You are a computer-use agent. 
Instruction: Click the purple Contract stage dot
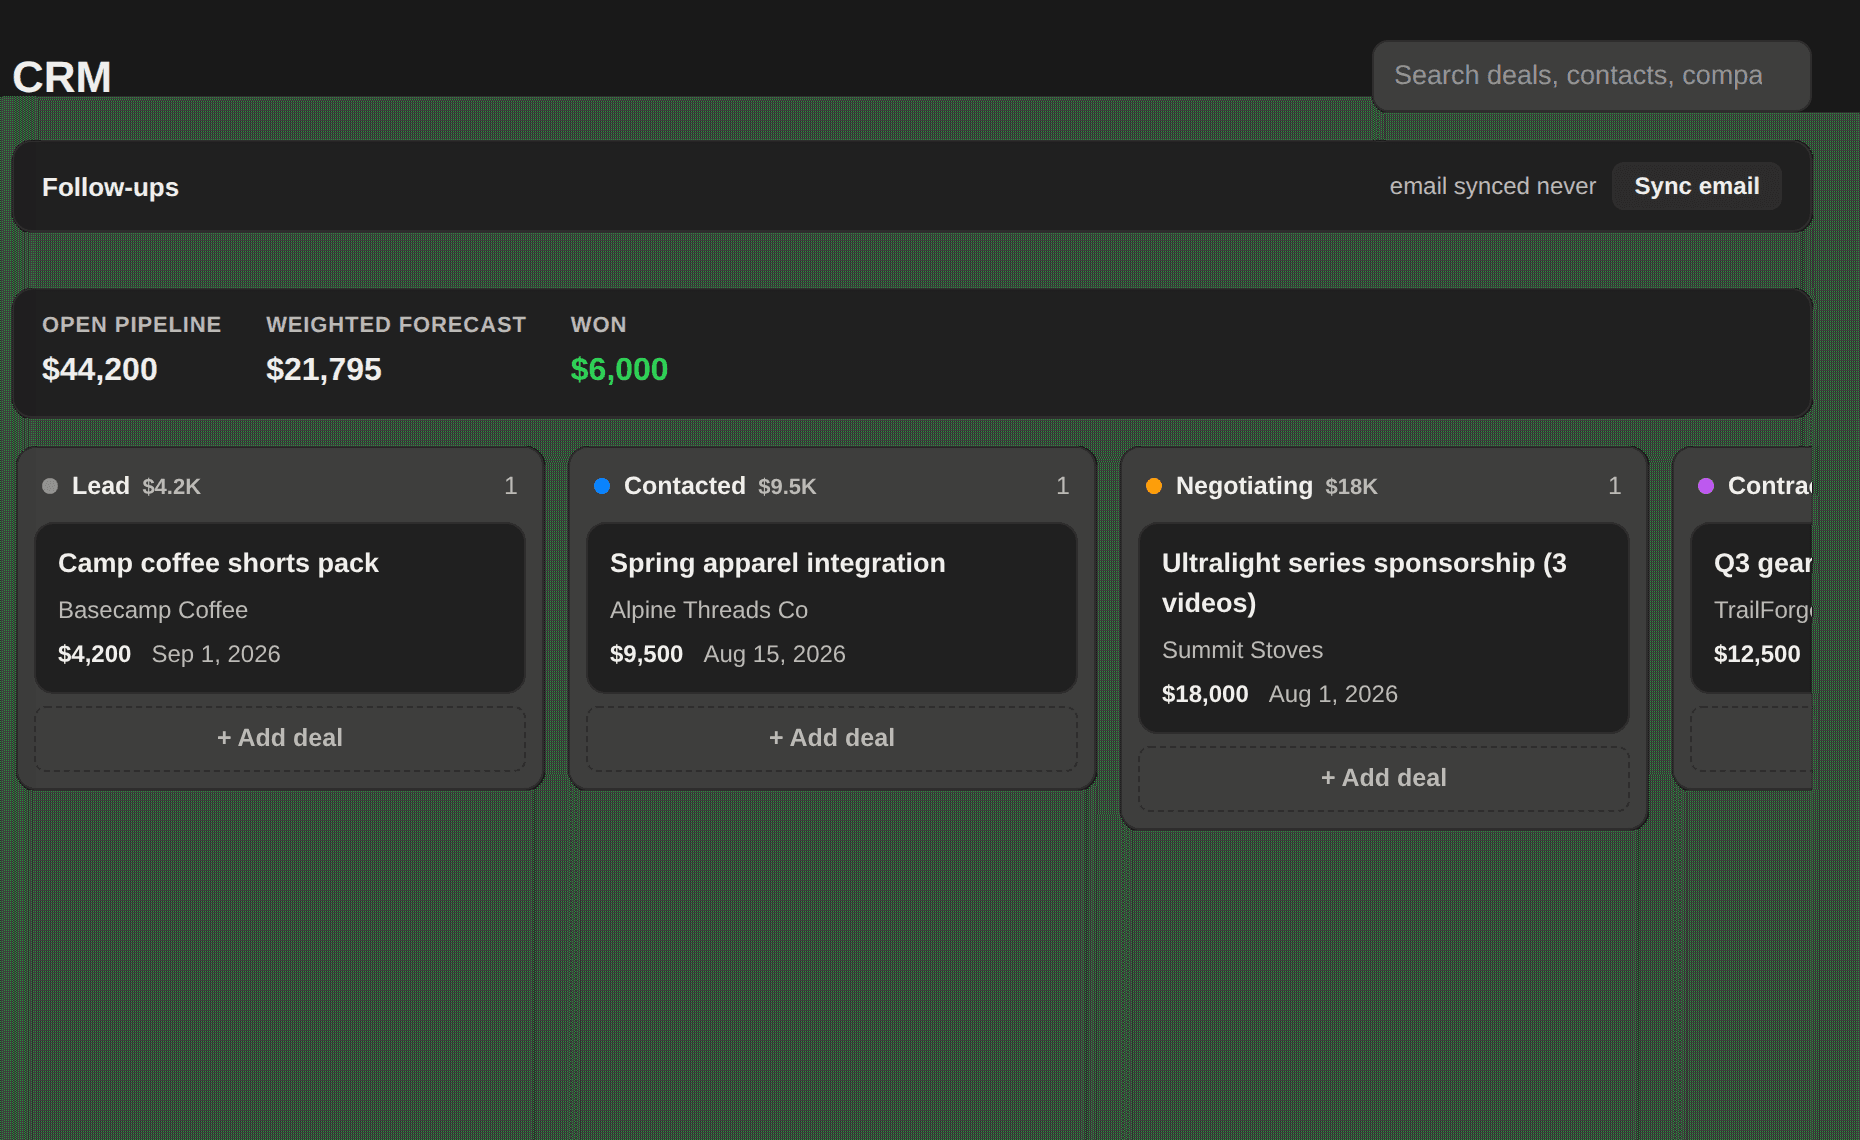coord(1706,486)
